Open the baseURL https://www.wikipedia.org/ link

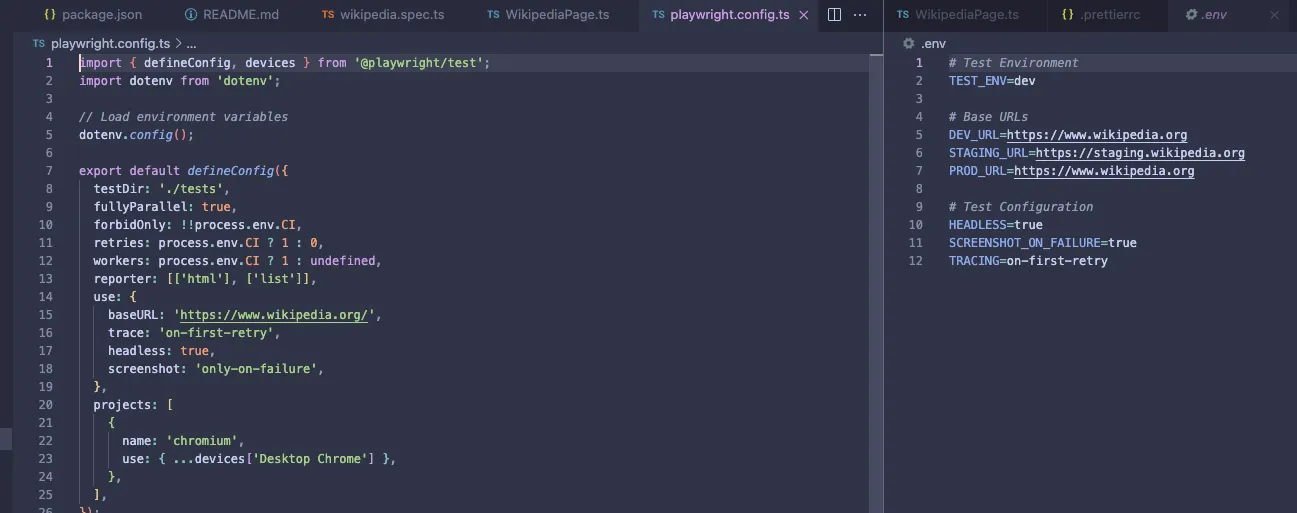(x=273, y=315)
